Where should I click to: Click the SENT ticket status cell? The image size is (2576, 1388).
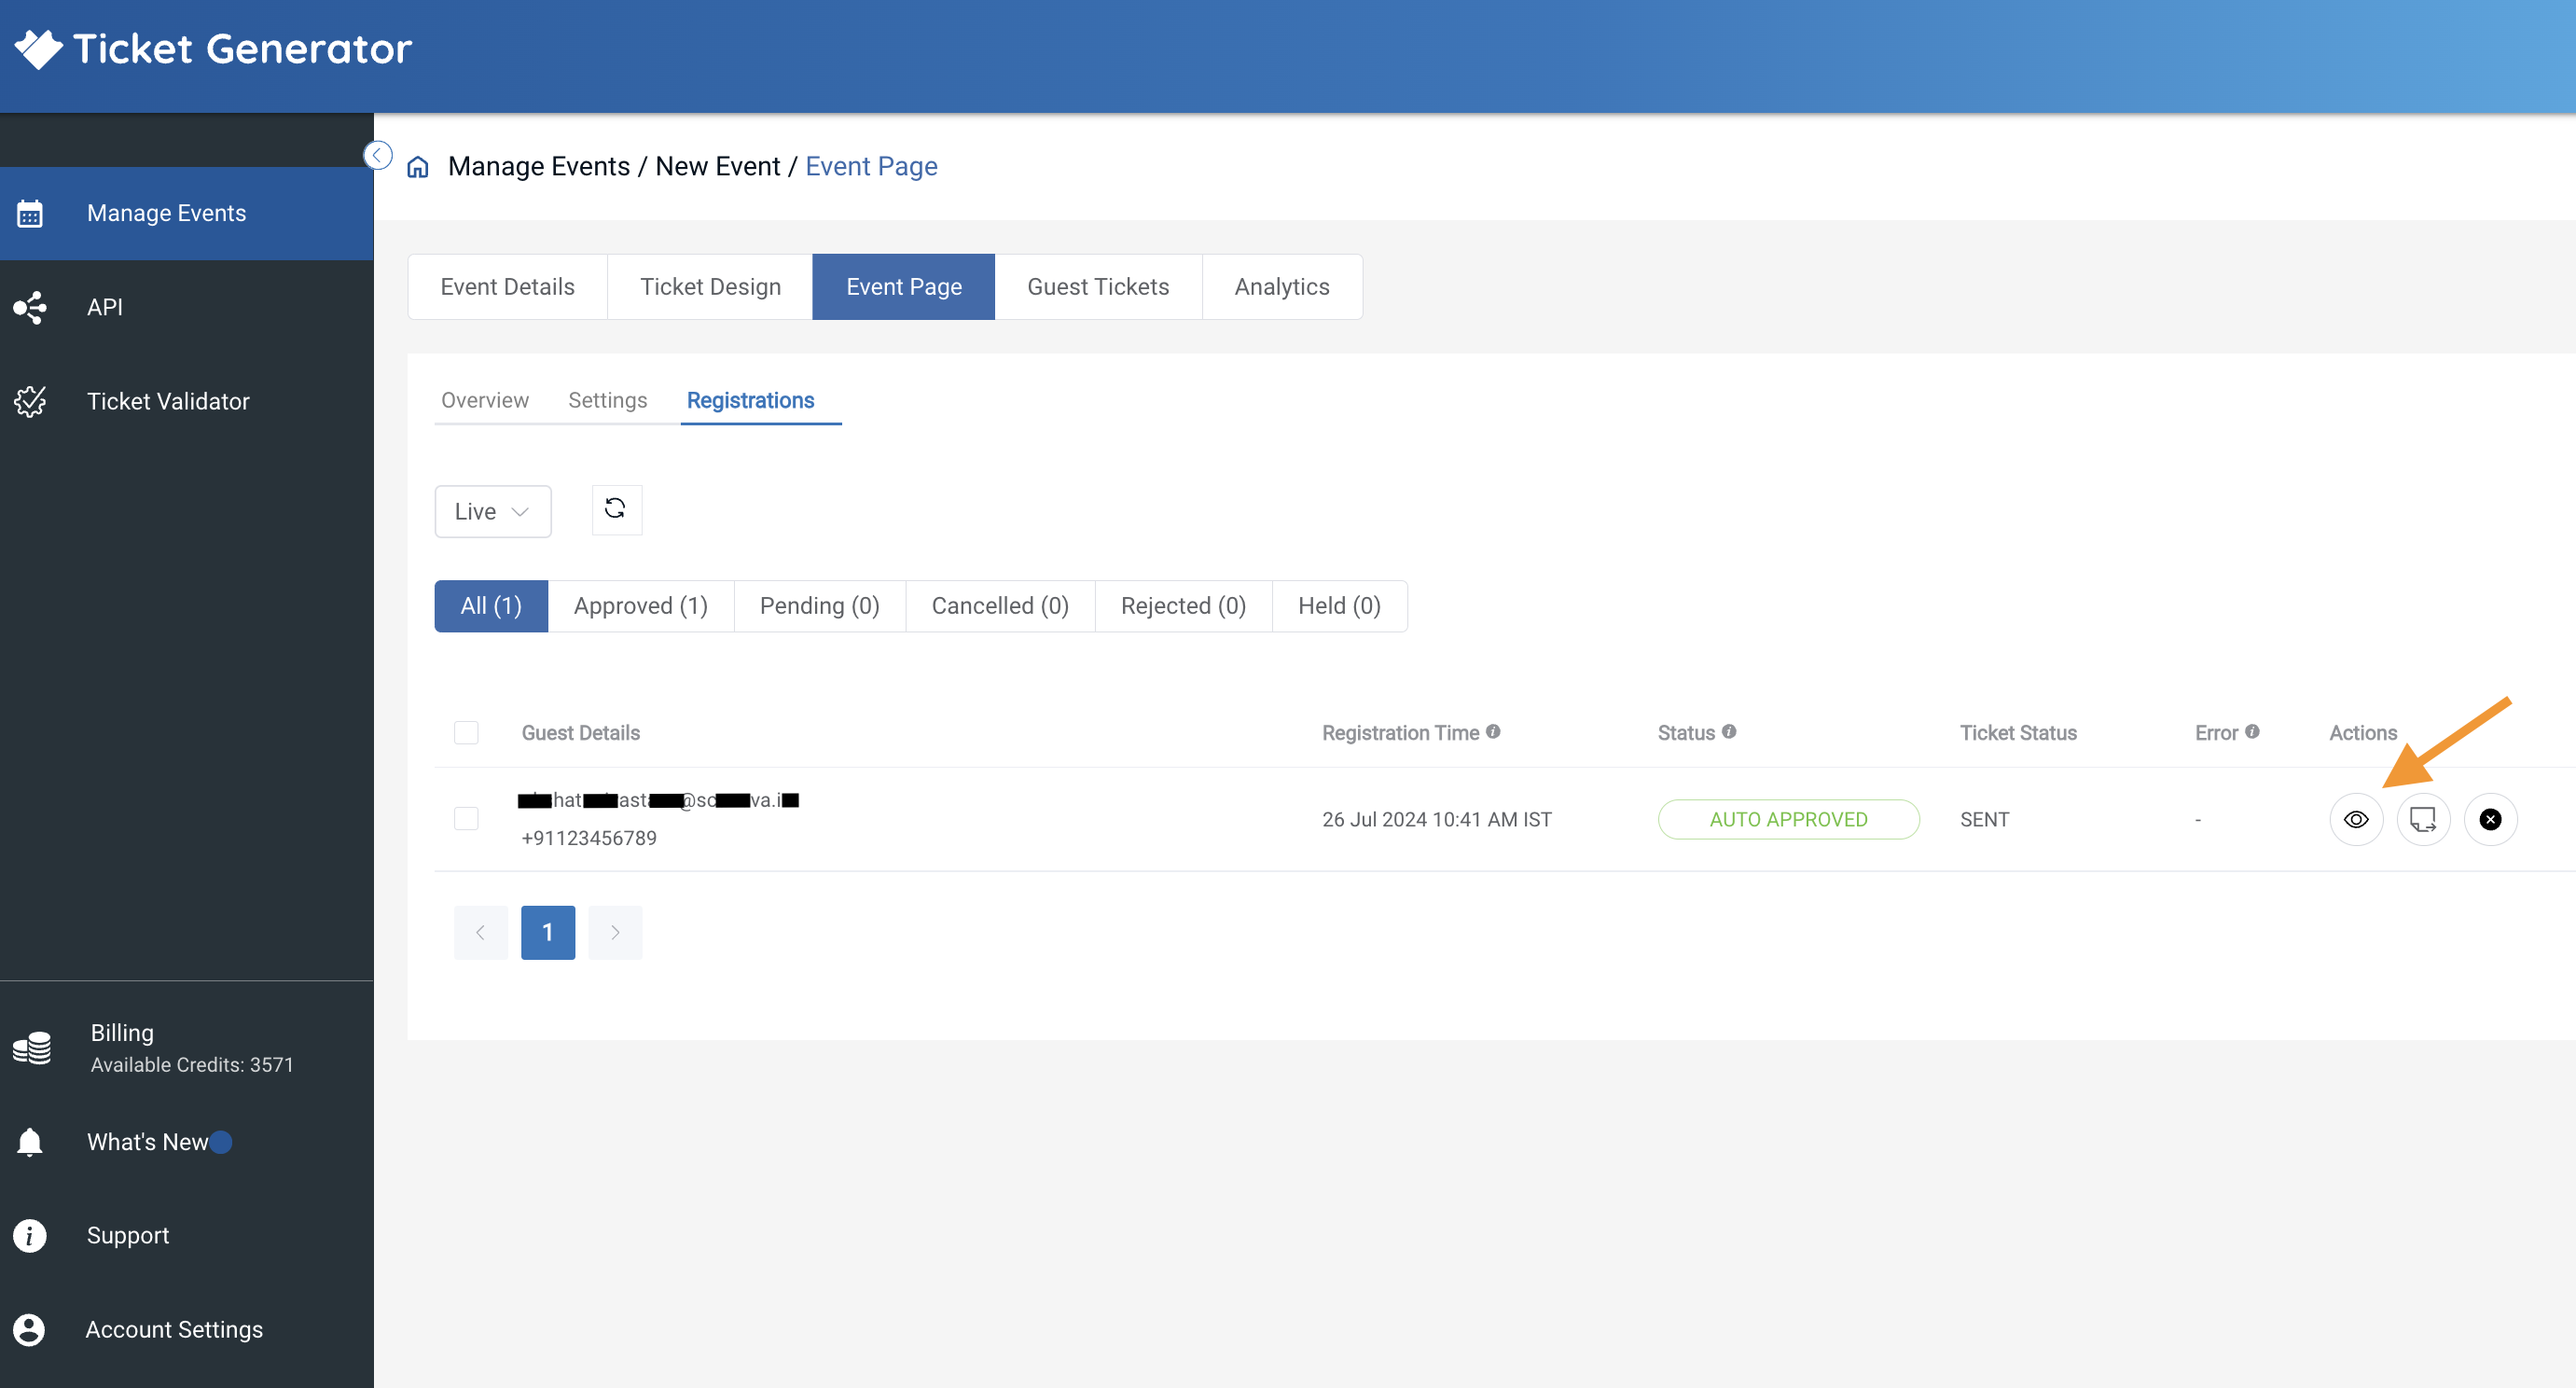pos(1984,819)
